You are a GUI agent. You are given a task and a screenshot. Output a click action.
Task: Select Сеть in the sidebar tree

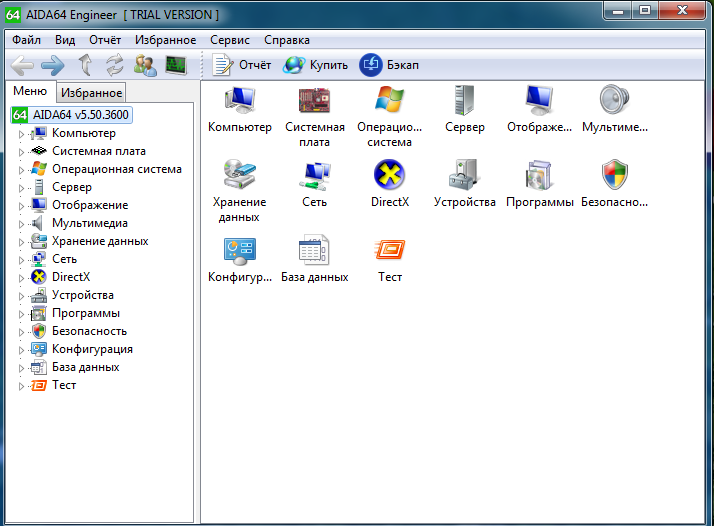[64, 259]
